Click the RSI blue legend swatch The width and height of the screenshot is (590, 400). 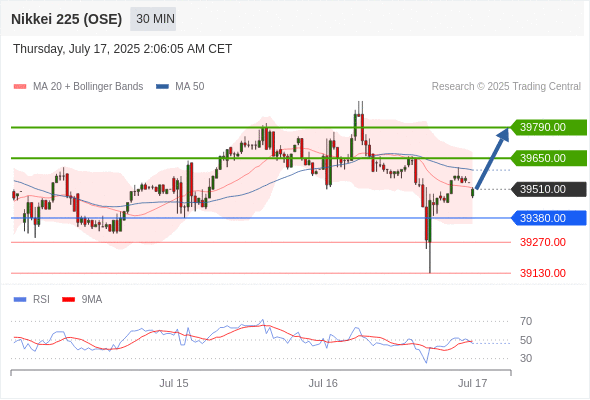[20, 300]
